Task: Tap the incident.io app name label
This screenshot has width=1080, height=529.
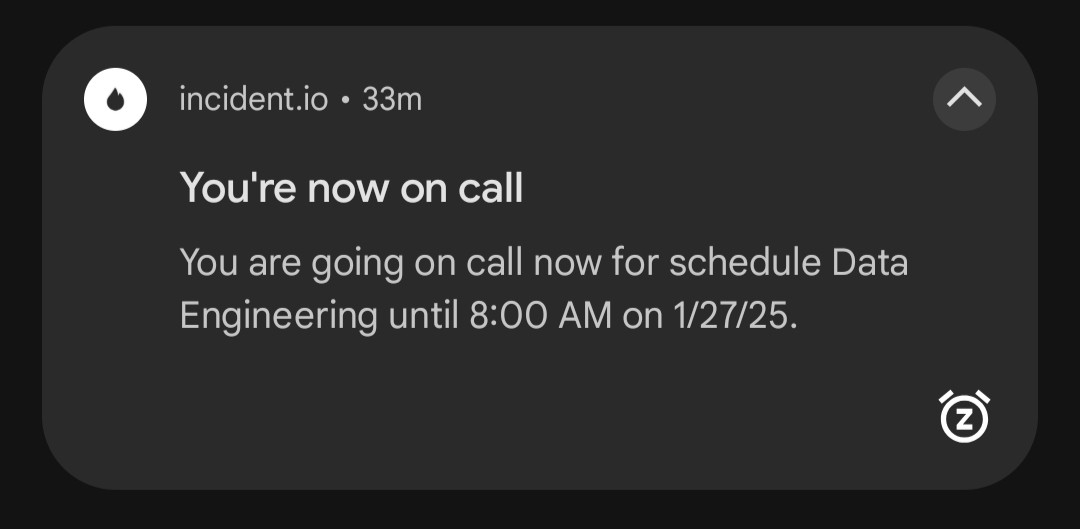Action: [253, 100]
